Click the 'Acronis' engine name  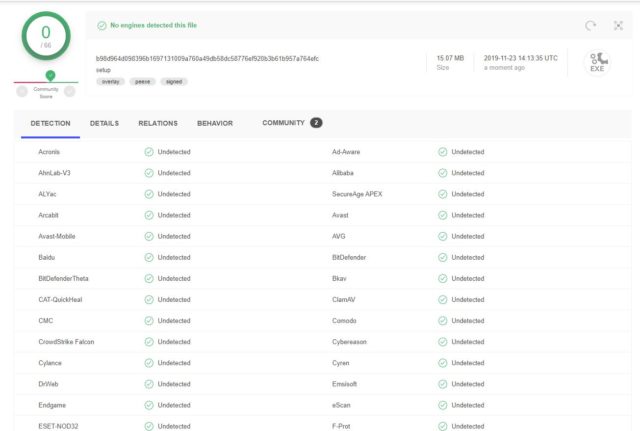coord(49,152)
